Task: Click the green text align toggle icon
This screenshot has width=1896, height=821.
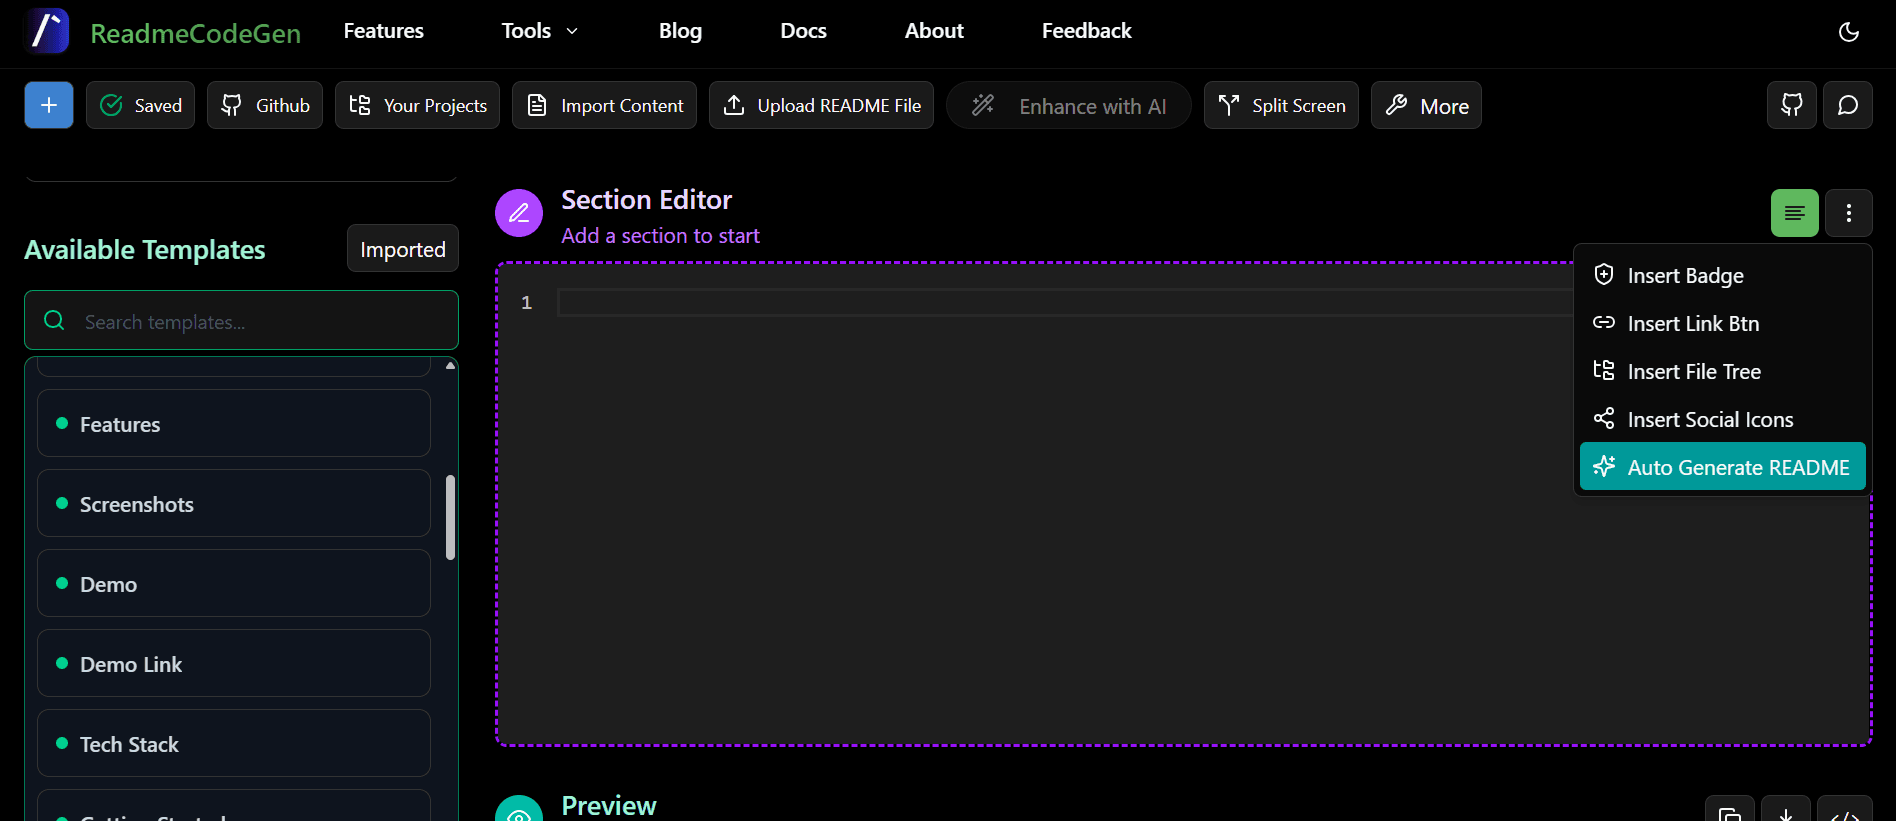Action: pyautogui.click(x=1795, y=213)
